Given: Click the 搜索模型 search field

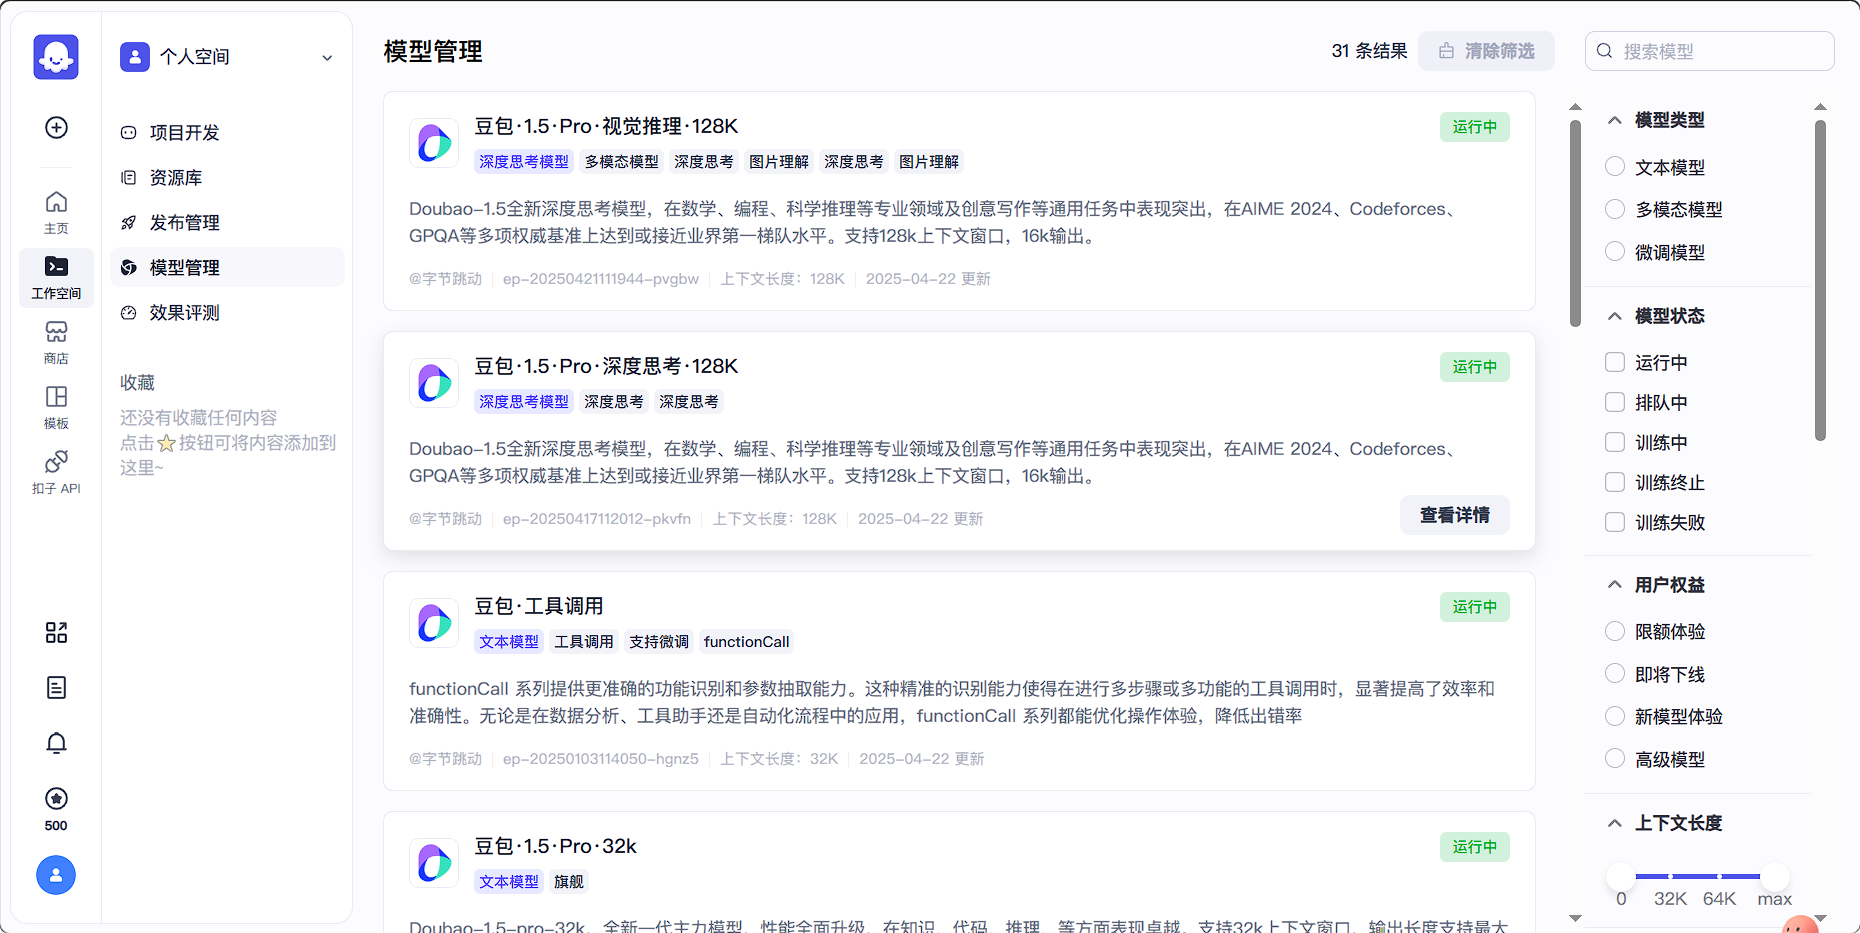Looking at the screenshot, I should pos(1709,51).
